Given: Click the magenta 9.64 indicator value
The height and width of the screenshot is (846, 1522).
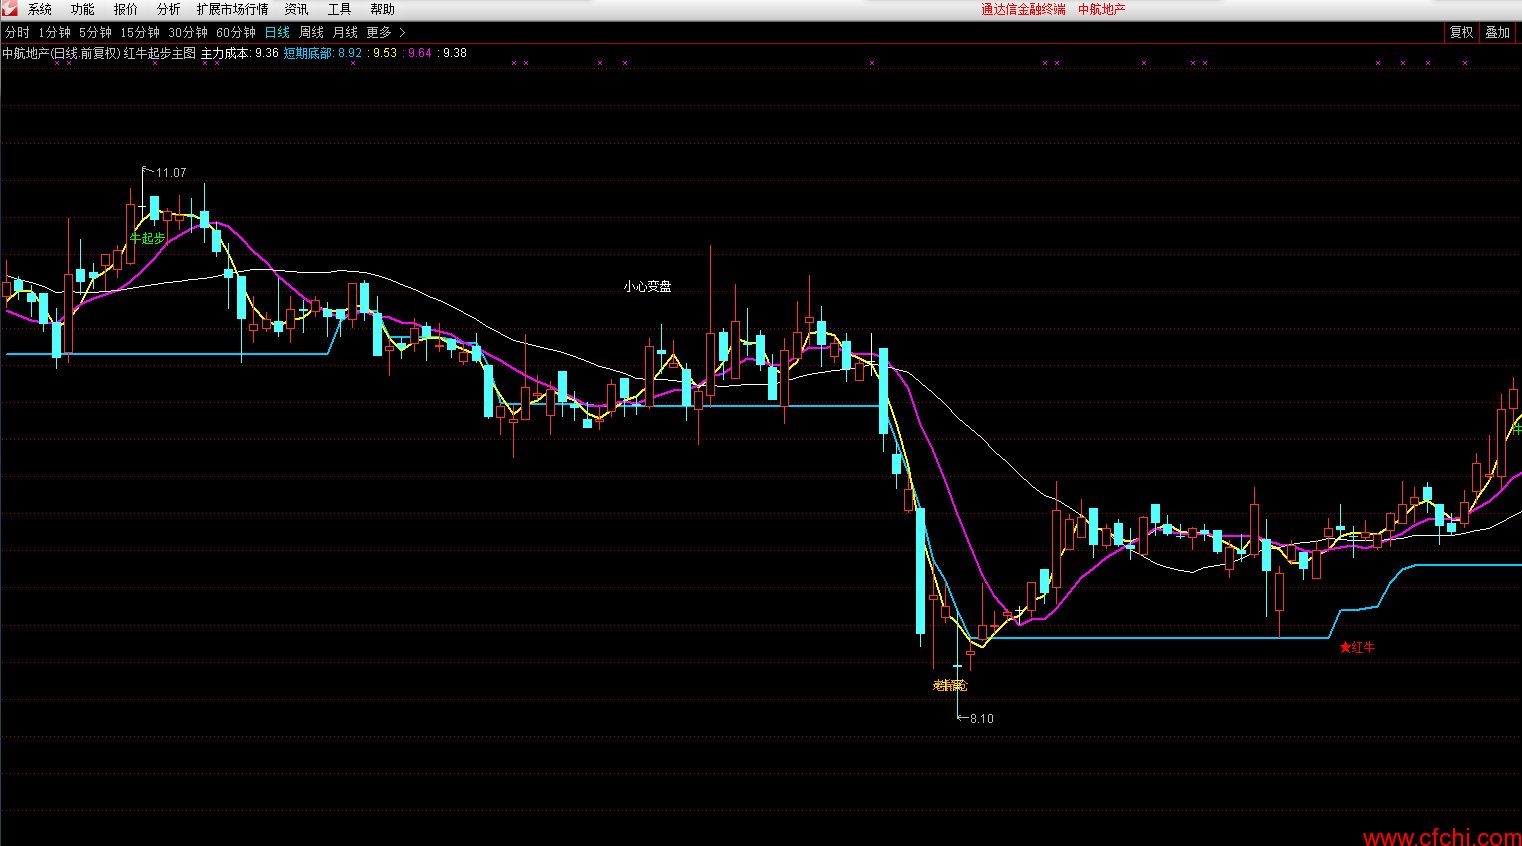Looking at the screenshot, I should 420,53.
